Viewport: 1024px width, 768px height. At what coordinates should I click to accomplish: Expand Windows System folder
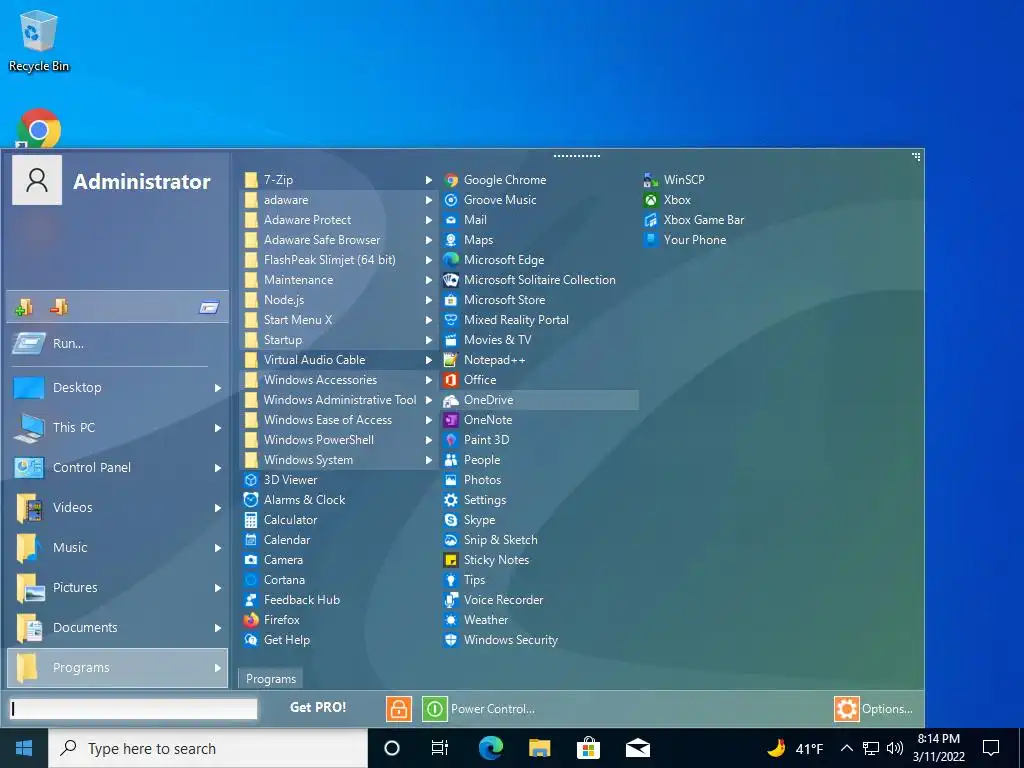[338, 460]
